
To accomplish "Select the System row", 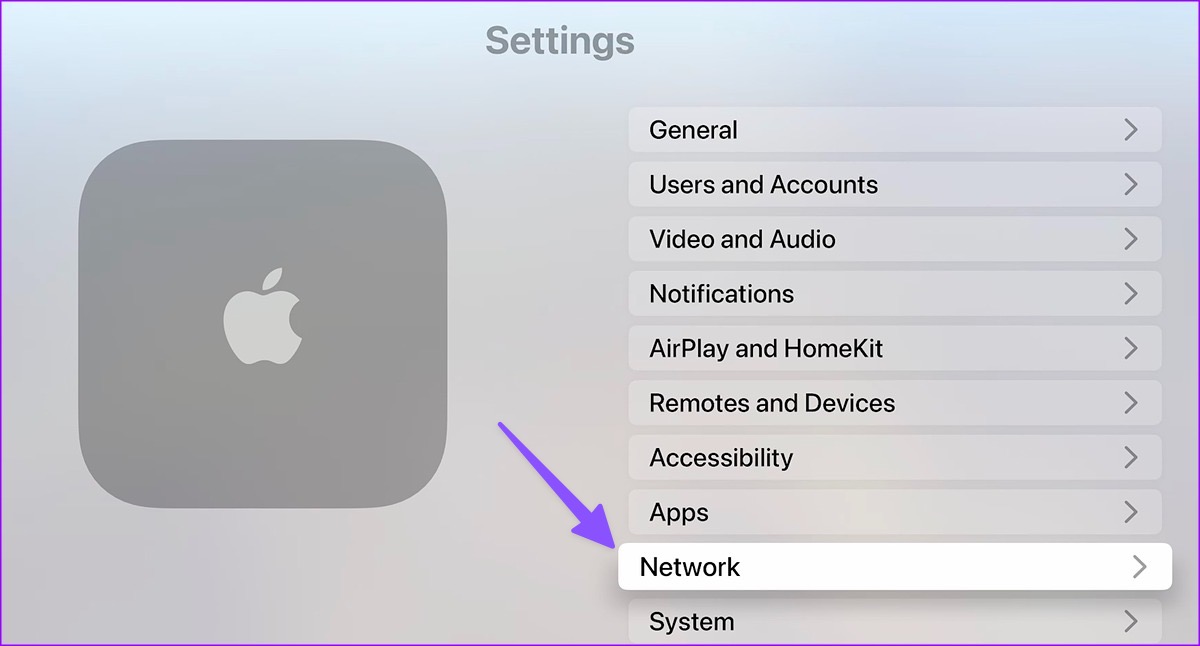I will coord(895,621).
